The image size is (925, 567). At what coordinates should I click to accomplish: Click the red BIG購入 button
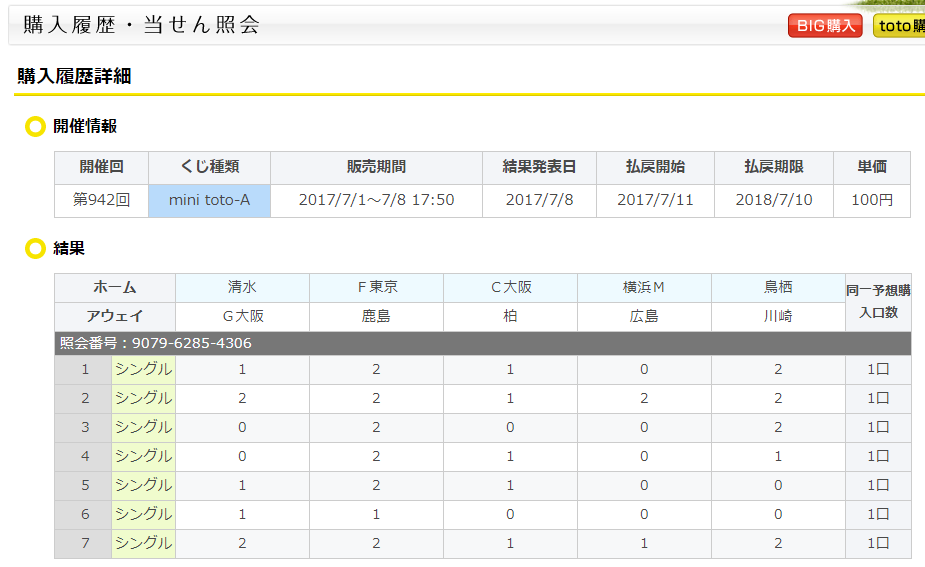coord(825,25)
